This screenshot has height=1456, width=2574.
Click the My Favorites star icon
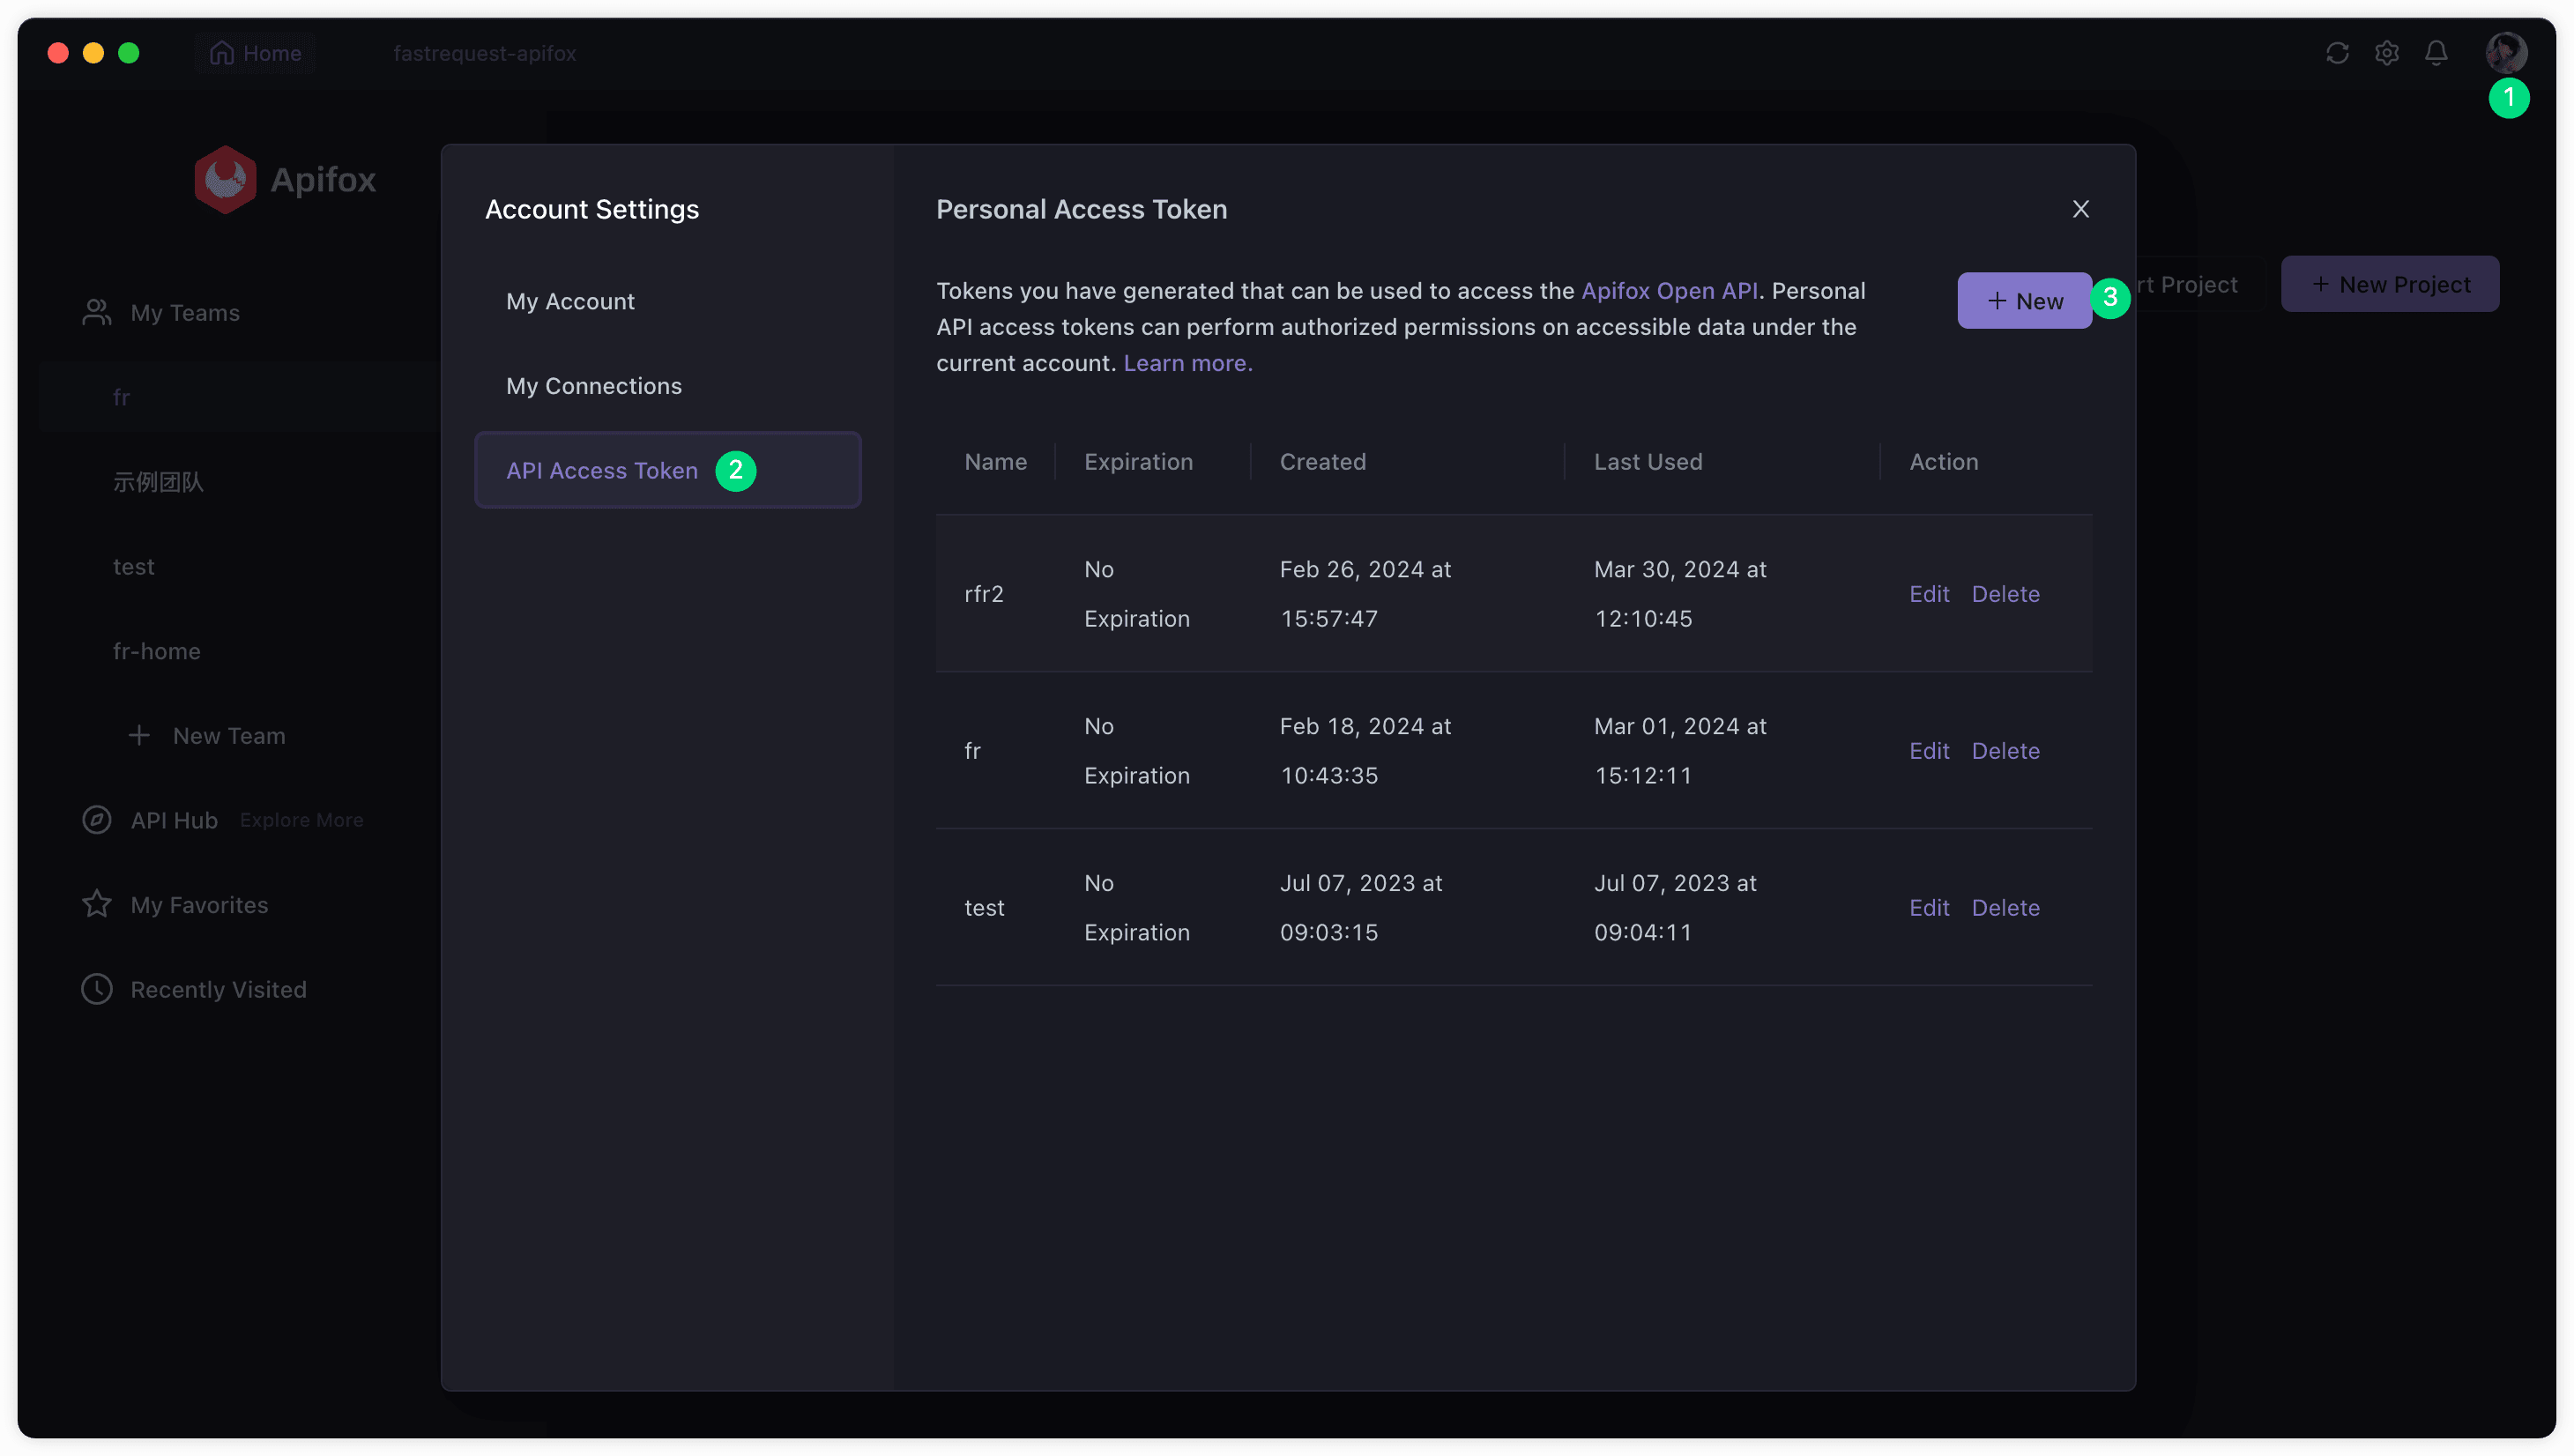click(97, 904)
